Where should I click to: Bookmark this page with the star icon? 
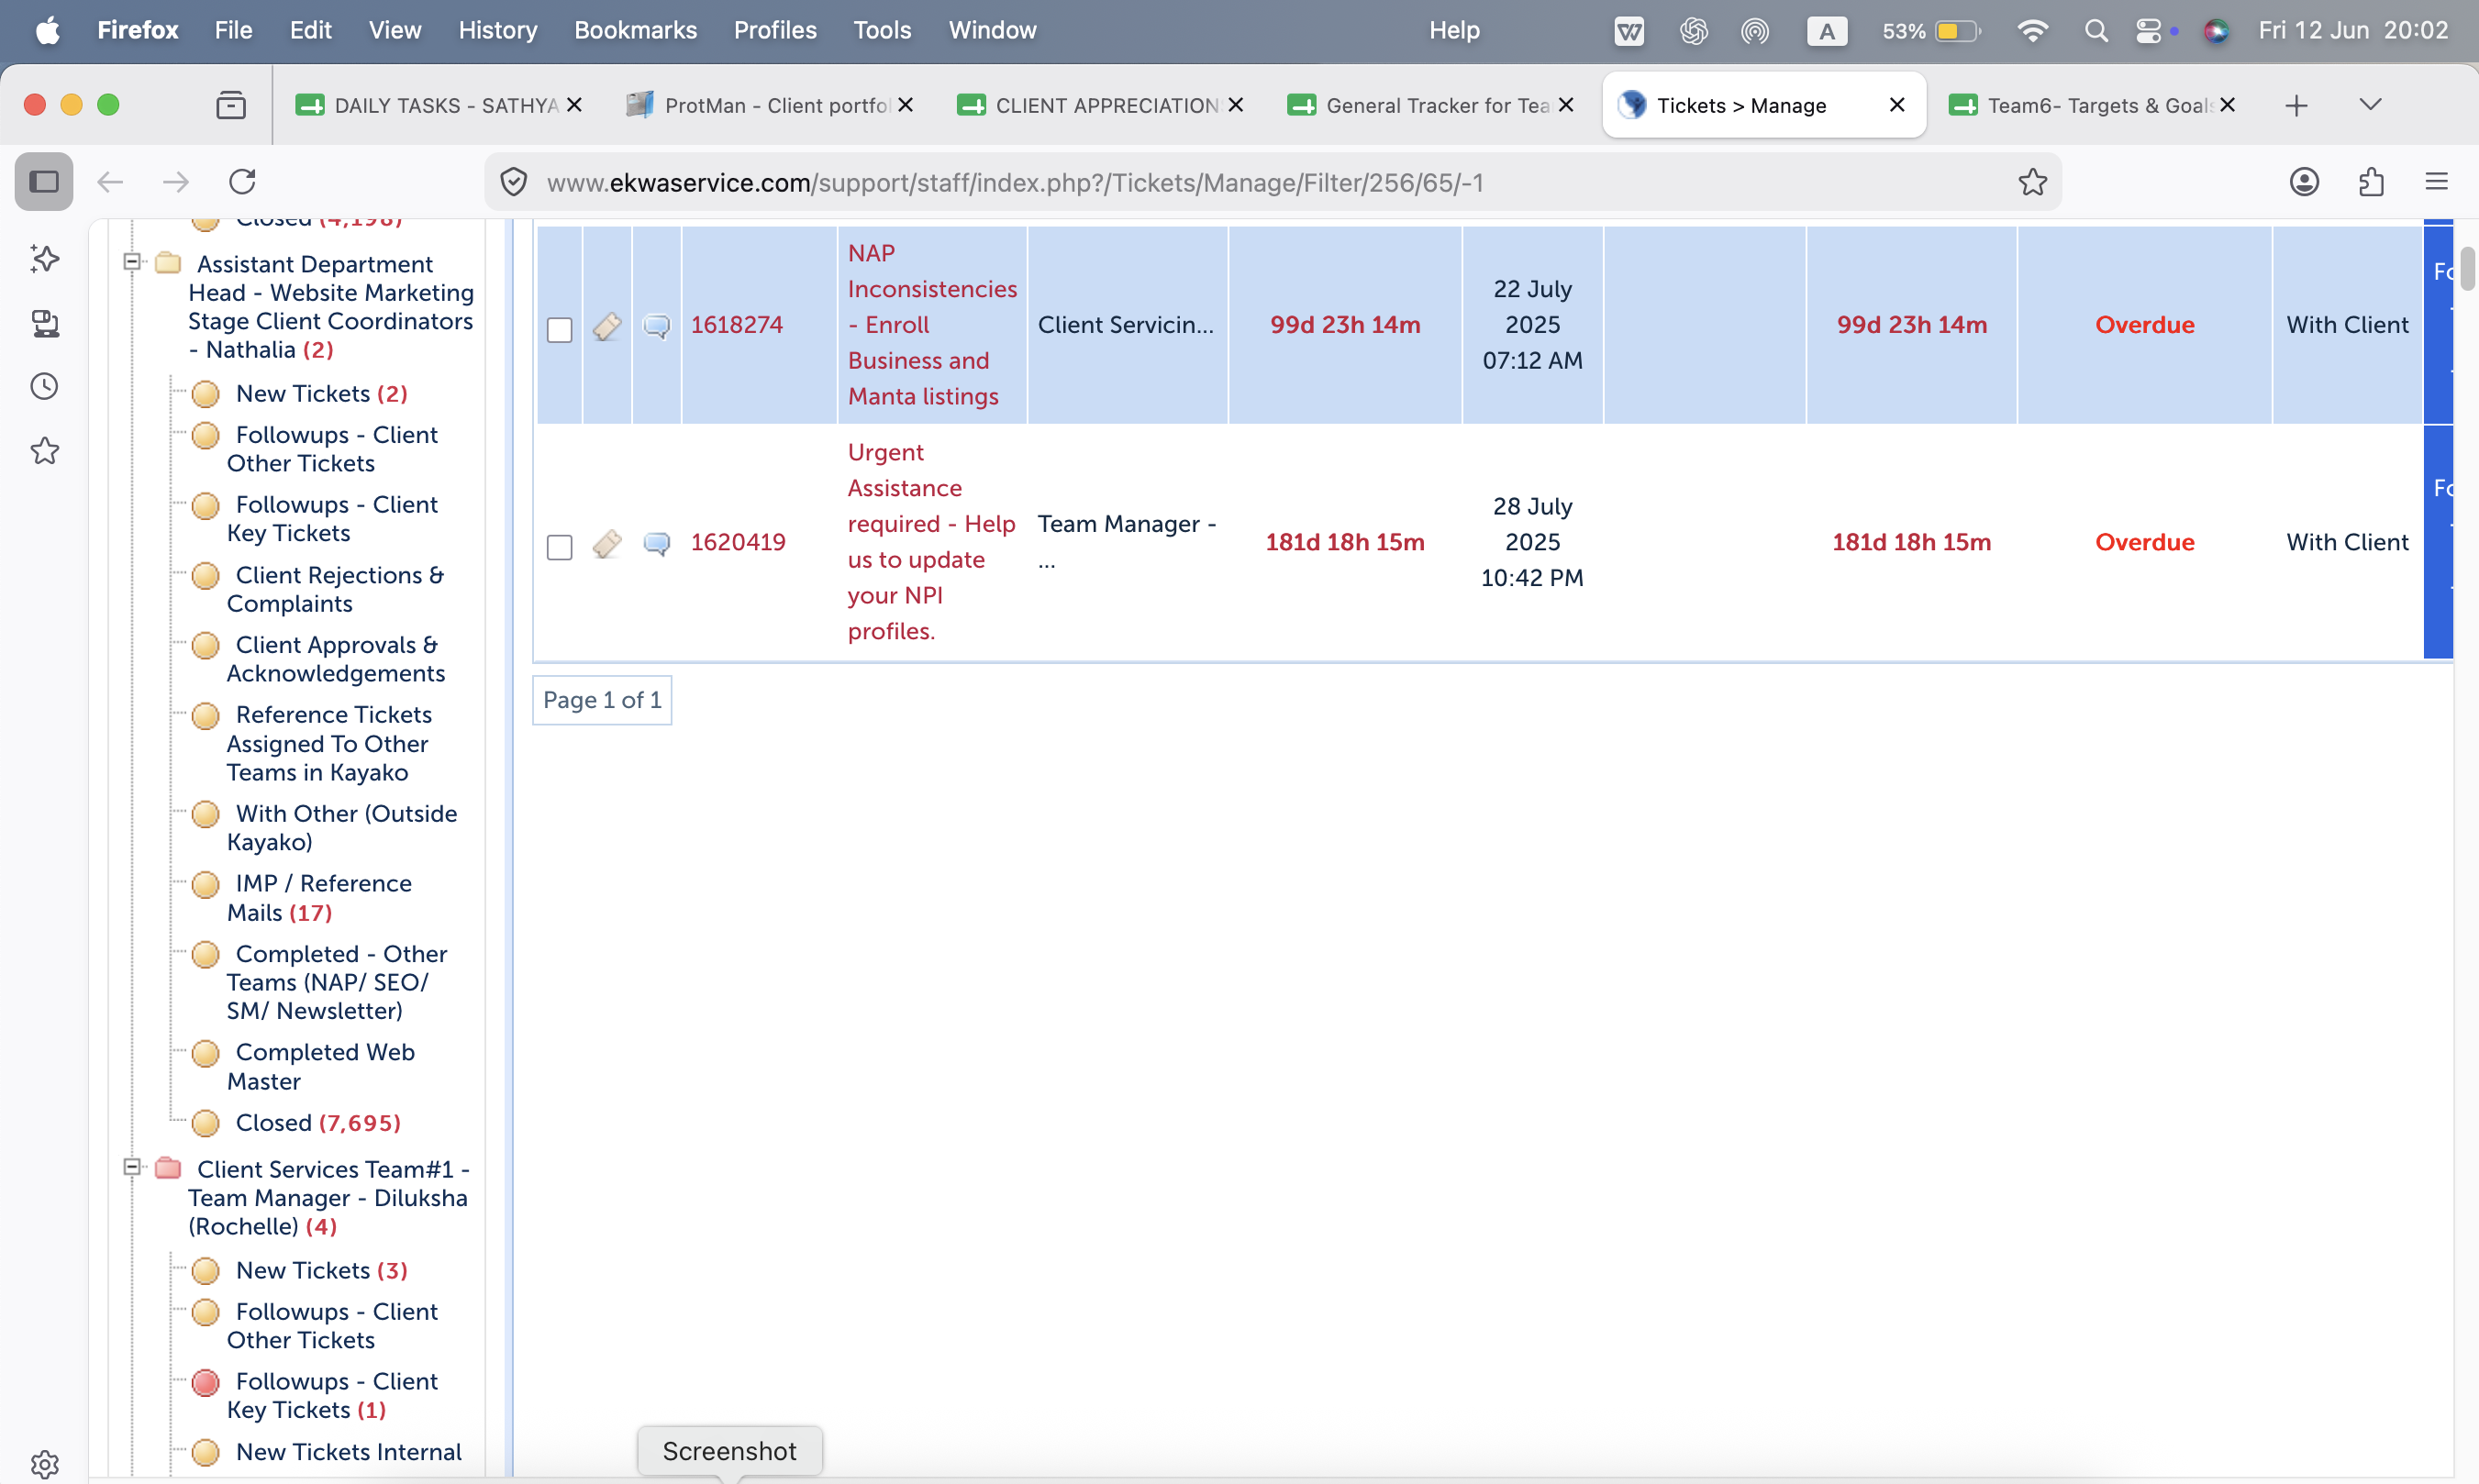coord(2032,182)
